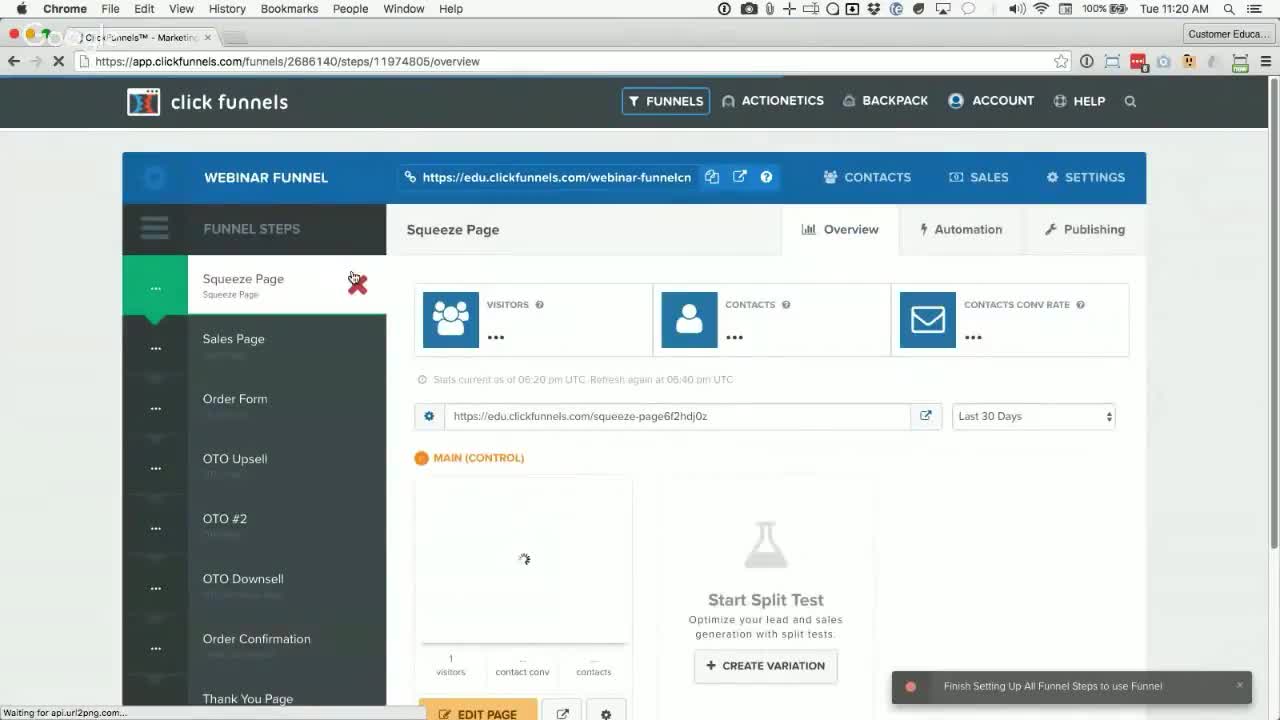Preview page with external link icon beside Edit Page
The width and height of the screenshot is (1280, 720).
[562, 714]
